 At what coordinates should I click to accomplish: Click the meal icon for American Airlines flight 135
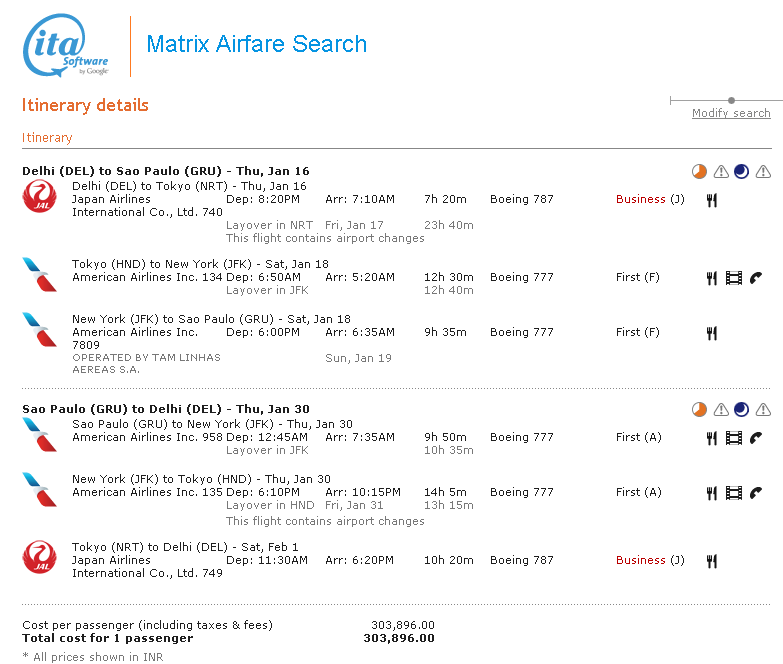pos(712,493)
